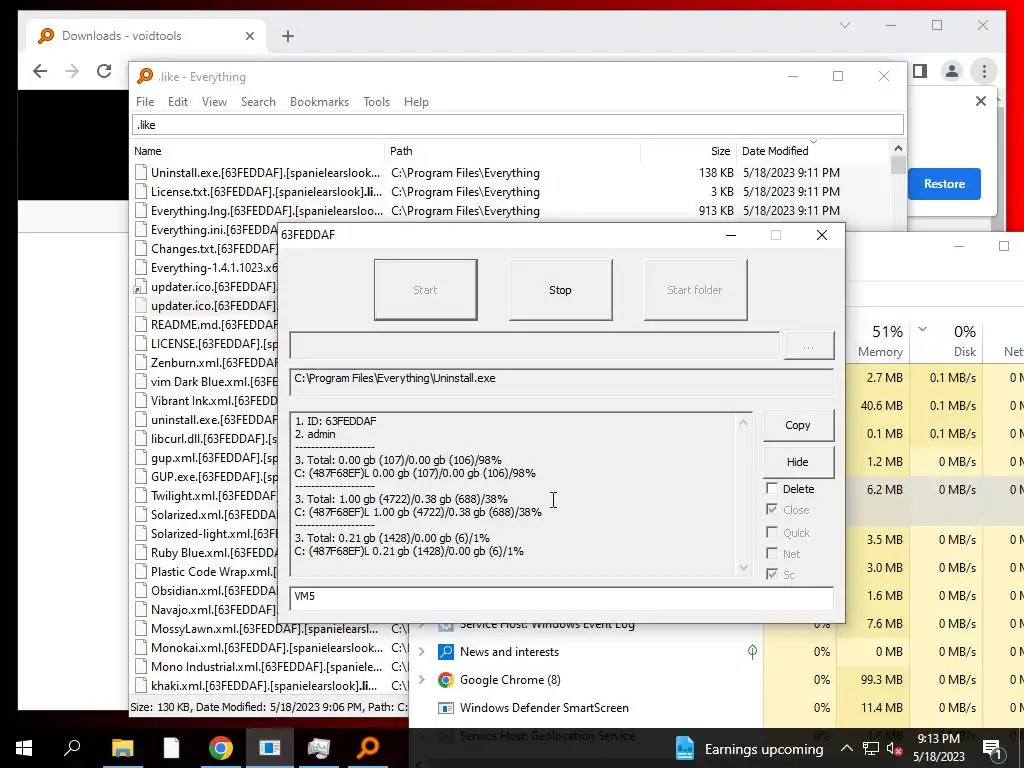
Task: Open the Everything search icon in the taskbar
Action: click(368, 748)
